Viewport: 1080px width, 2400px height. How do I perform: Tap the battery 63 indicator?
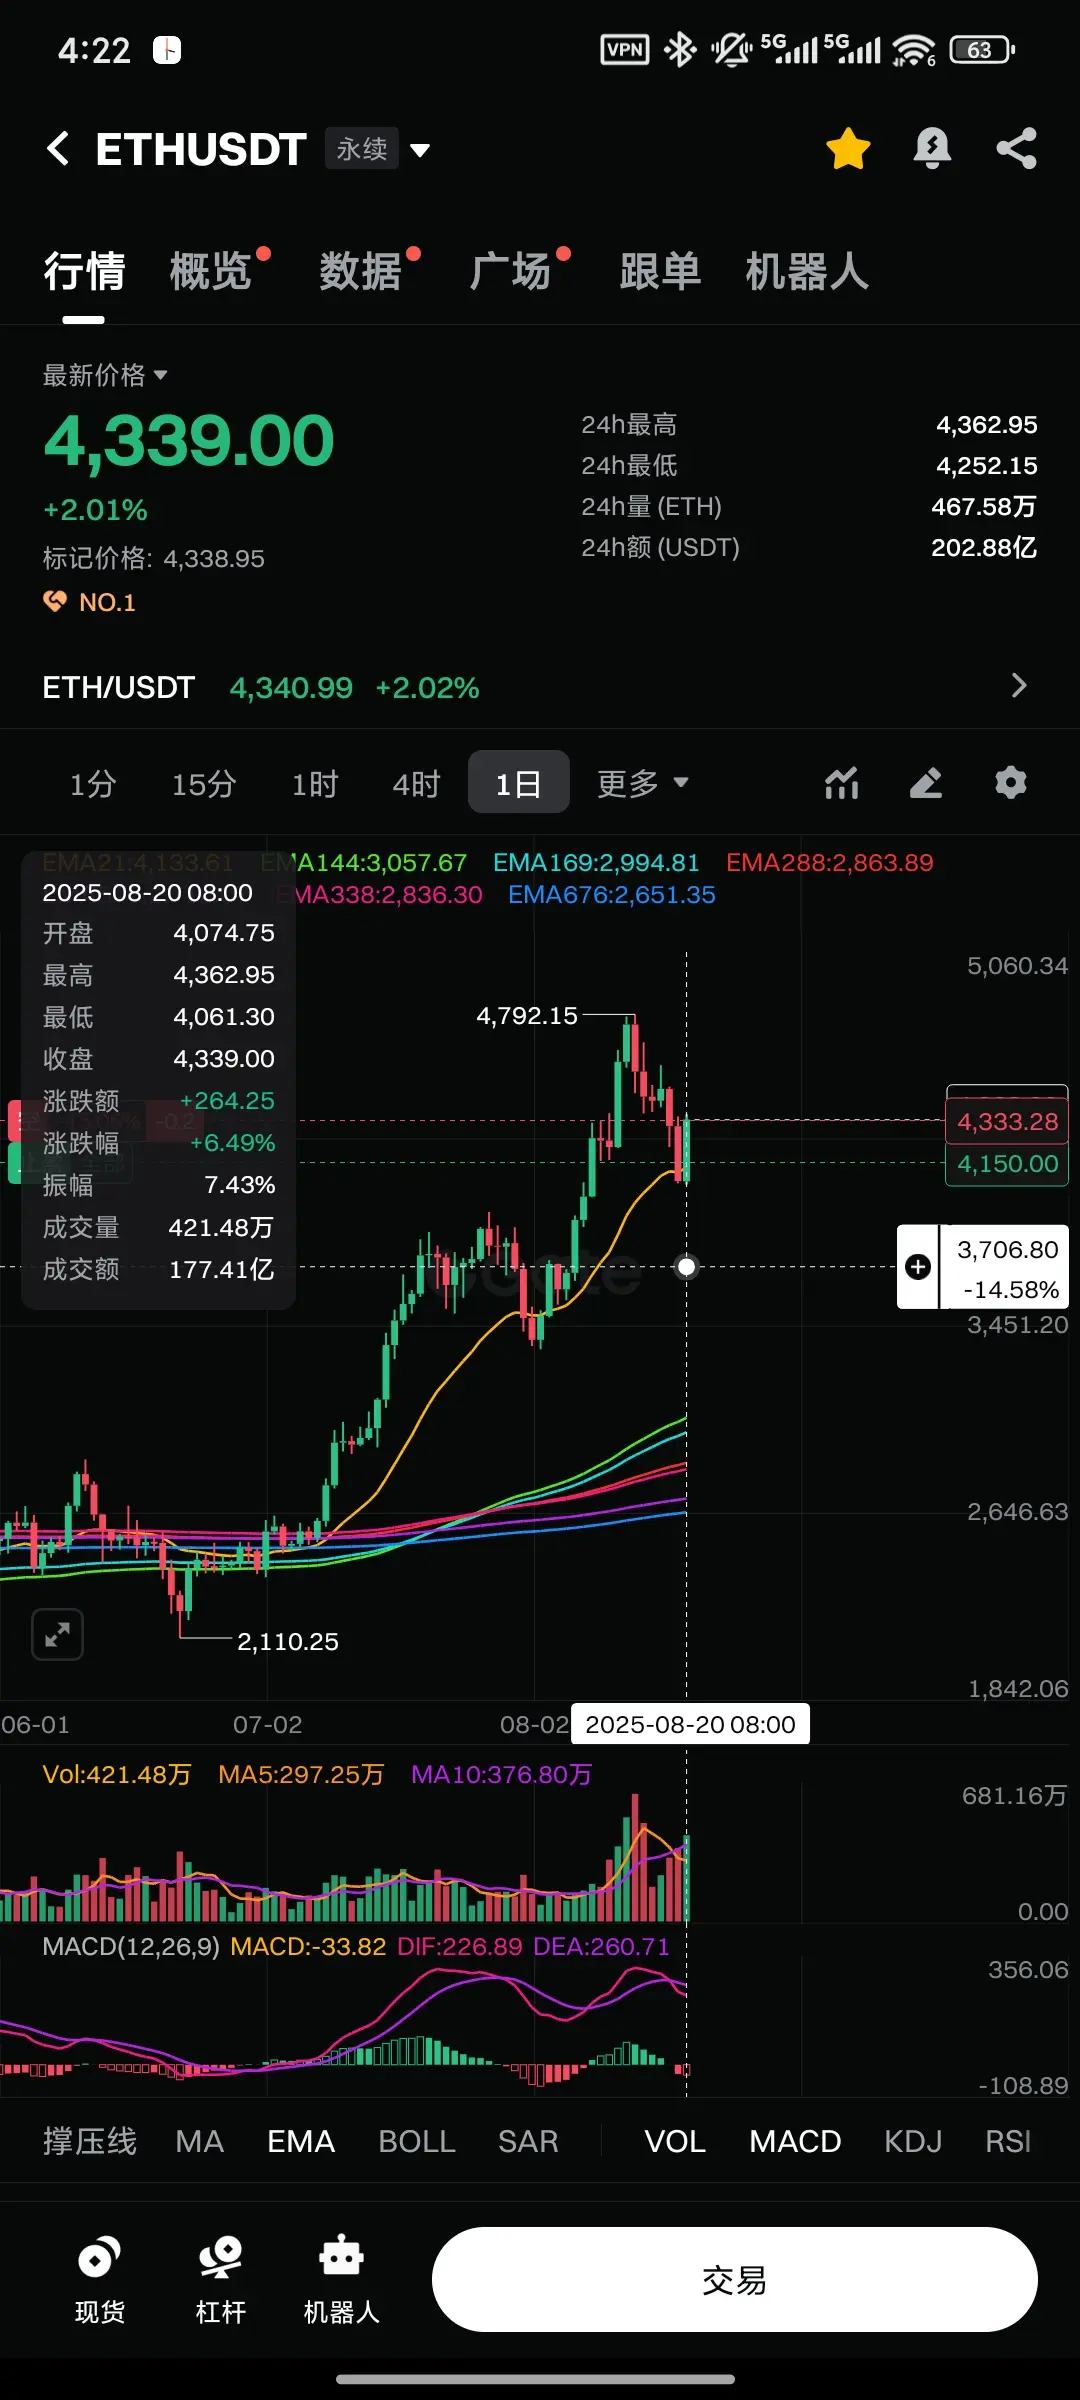(x=982, y=49)
